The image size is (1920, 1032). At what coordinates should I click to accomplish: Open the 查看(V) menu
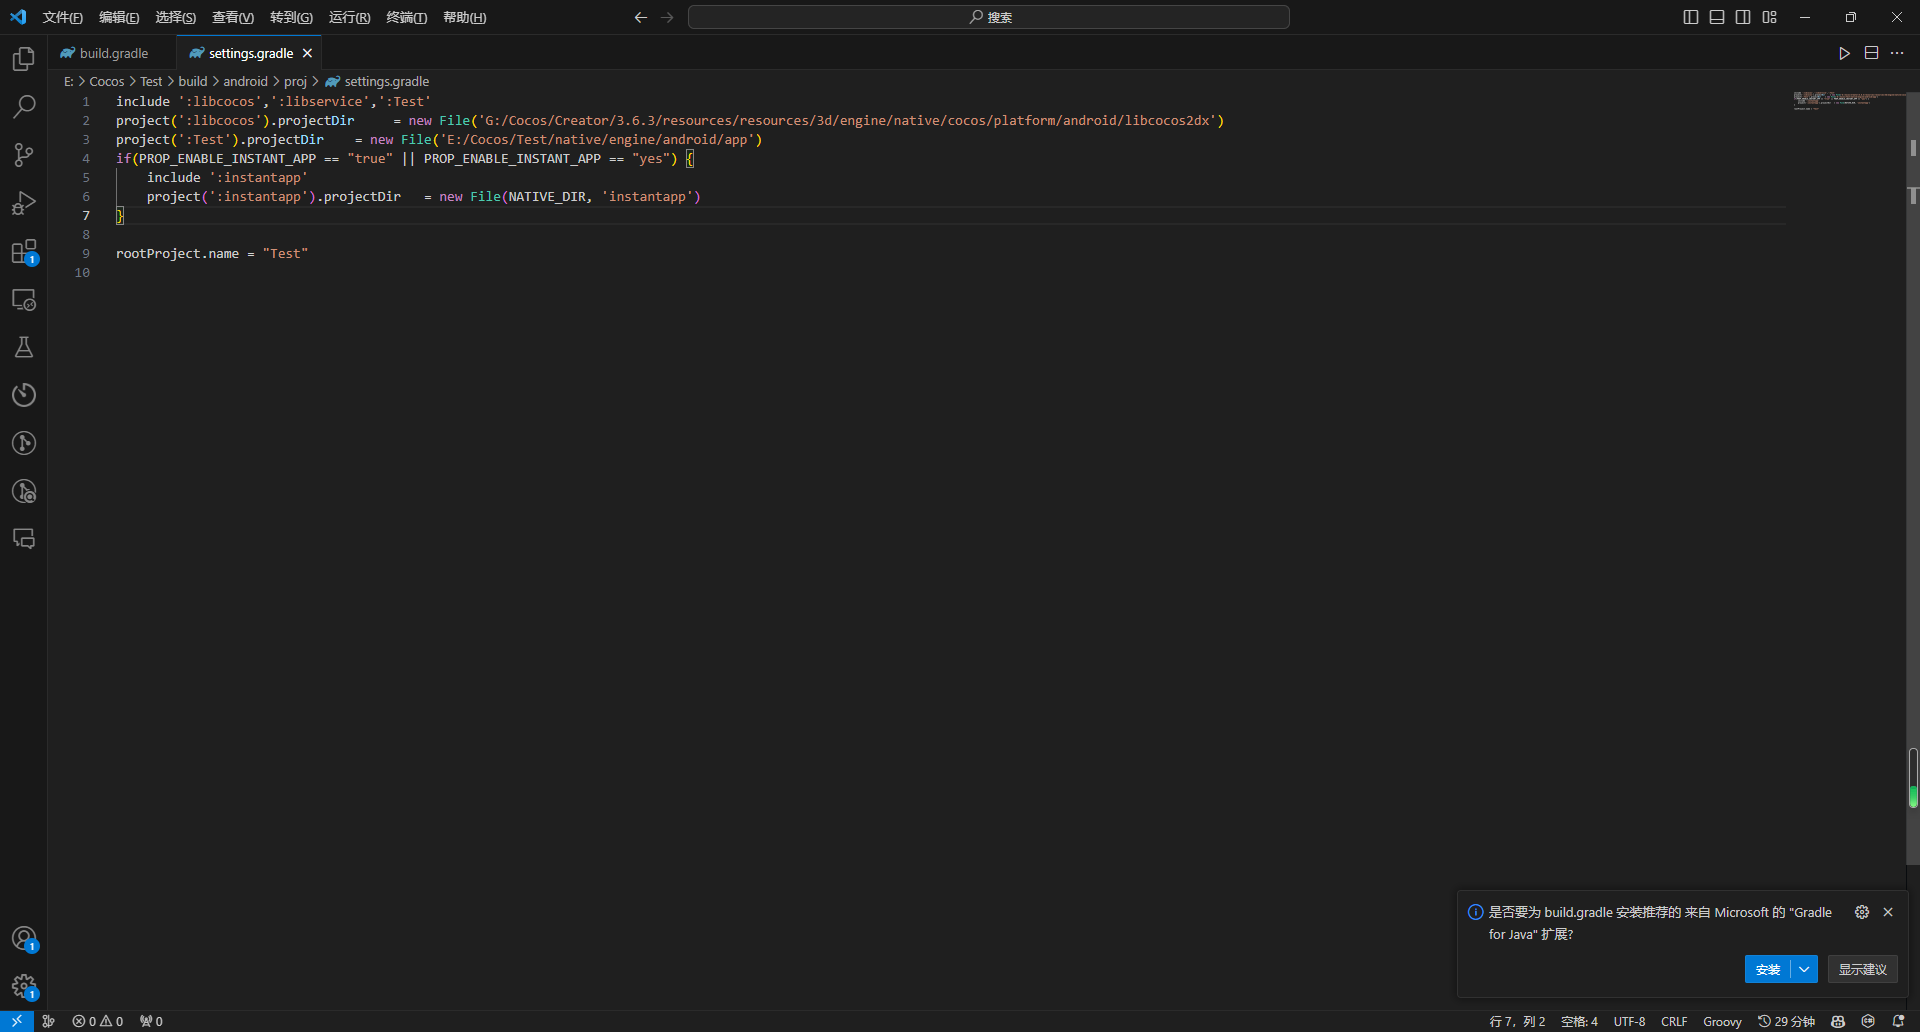click(233, 17)
